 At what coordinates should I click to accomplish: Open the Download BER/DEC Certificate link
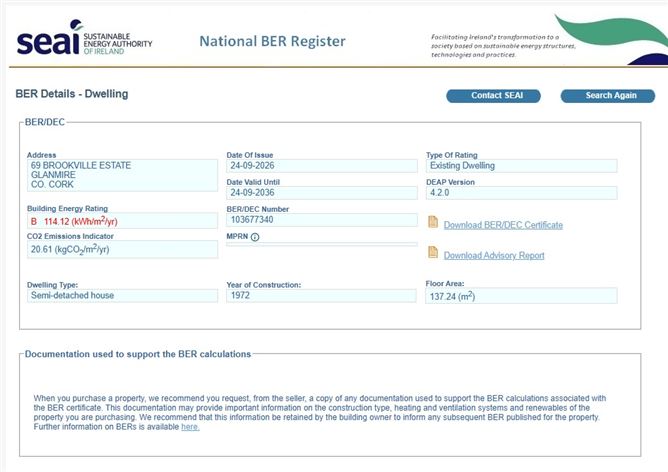point(503,225)
